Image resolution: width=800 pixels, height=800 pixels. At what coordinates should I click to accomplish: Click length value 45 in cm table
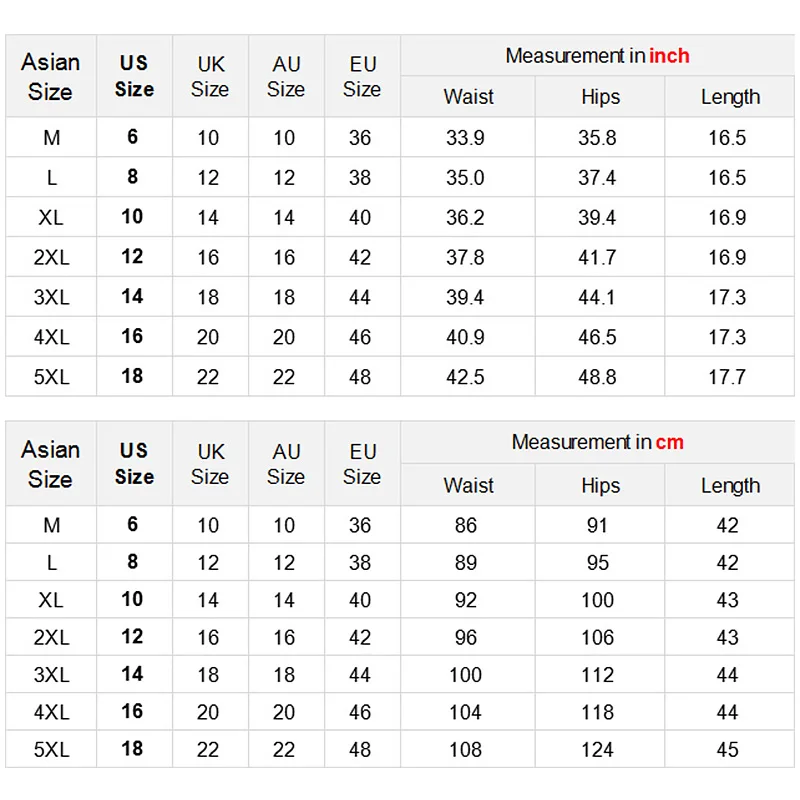click(x=727, y=749)
